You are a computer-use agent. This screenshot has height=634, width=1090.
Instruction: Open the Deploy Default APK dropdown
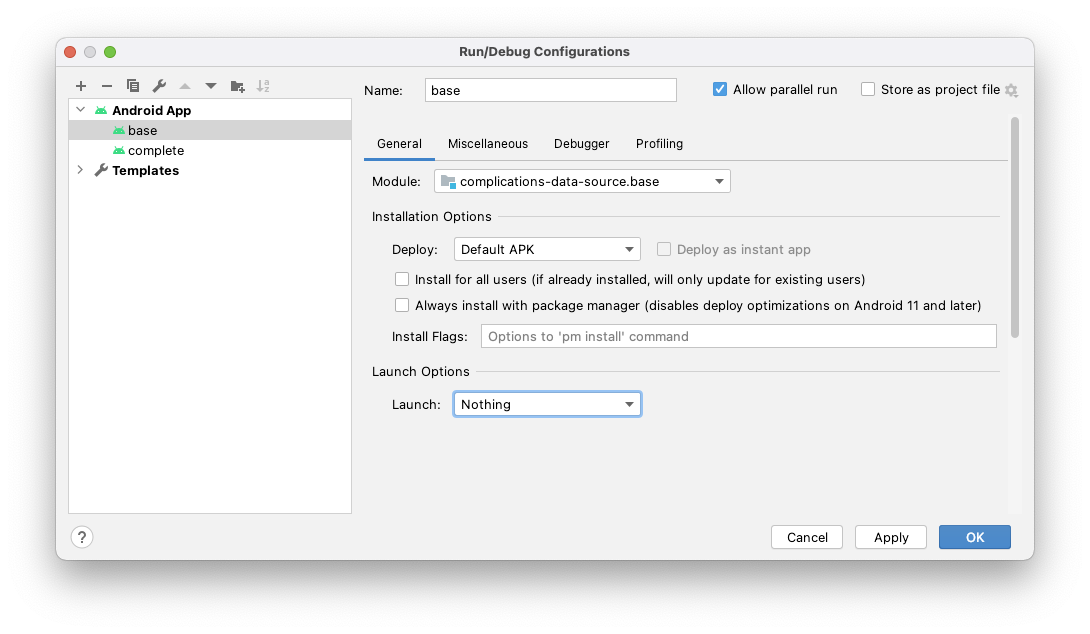point(547,250)
